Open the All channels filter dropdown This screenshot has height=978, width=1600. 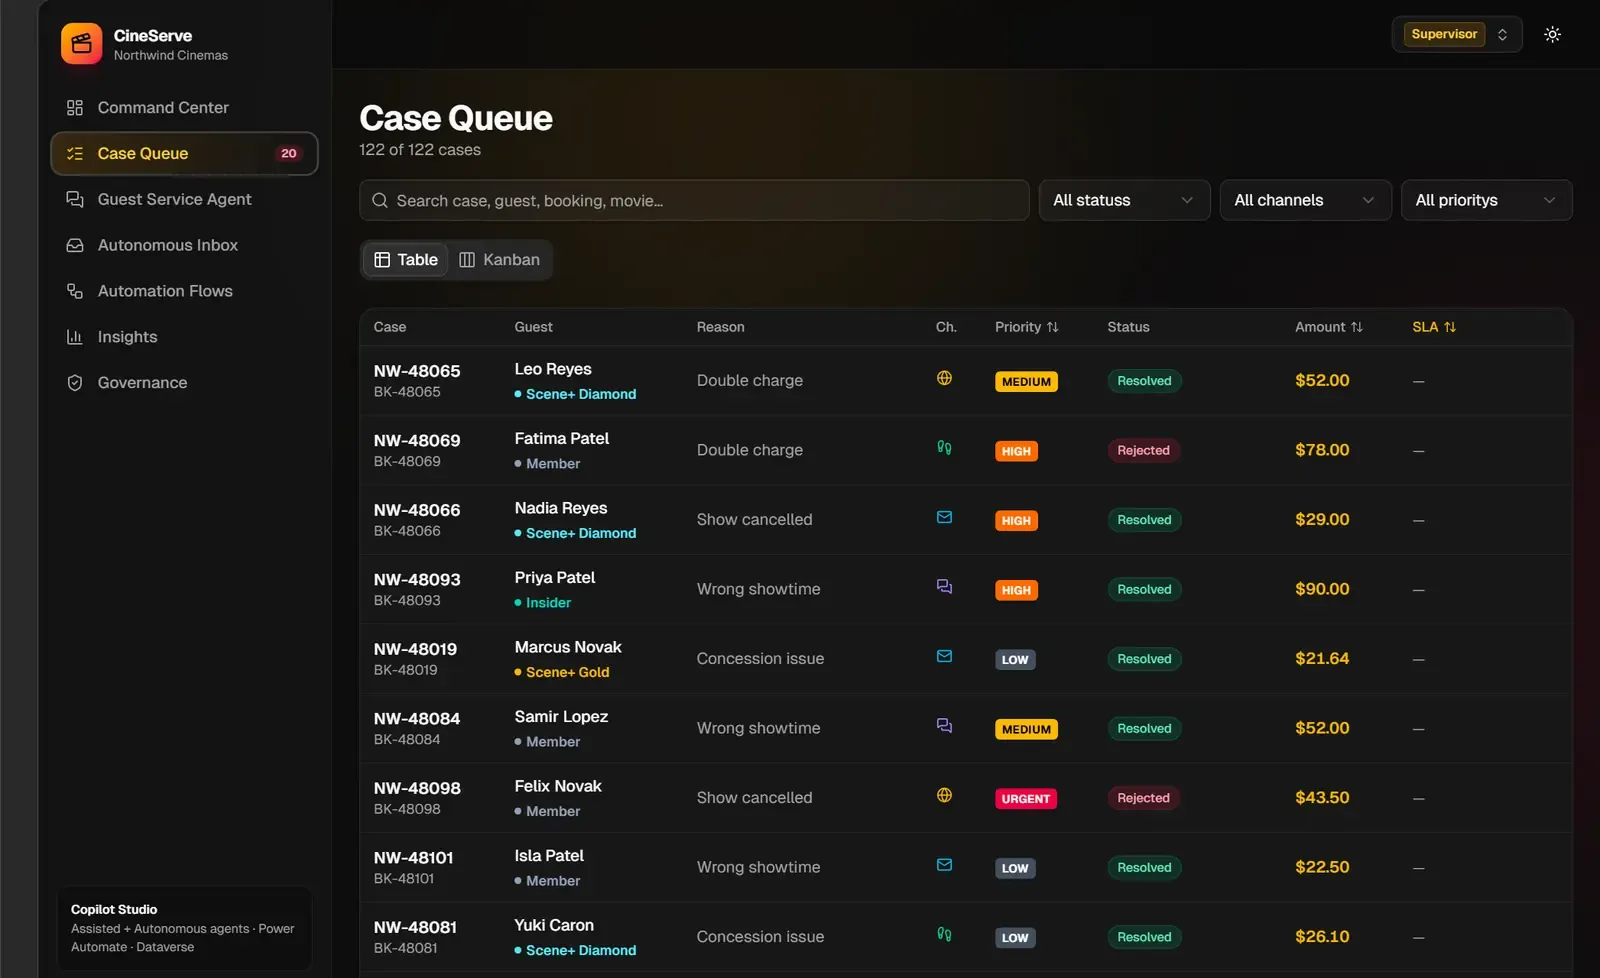(x=1305, y=200)
